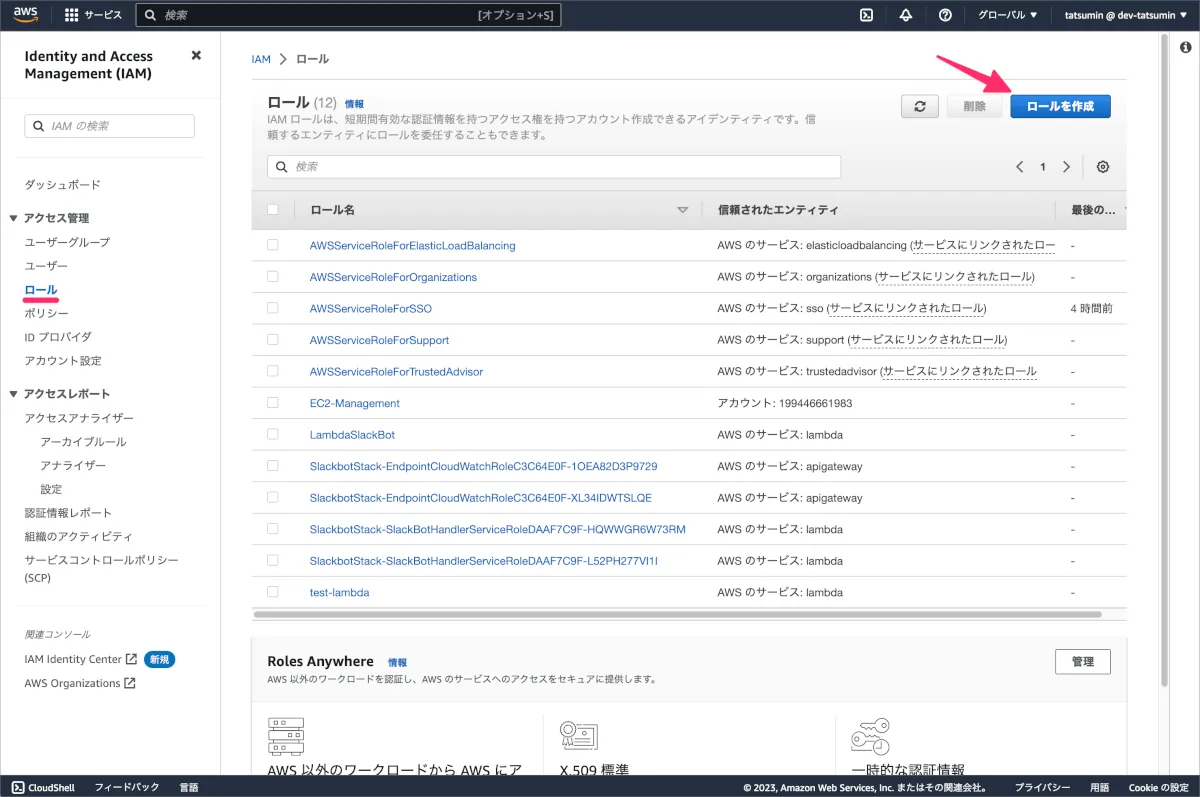Select LambdaSlackBot role checkbox

click(273, 435)
